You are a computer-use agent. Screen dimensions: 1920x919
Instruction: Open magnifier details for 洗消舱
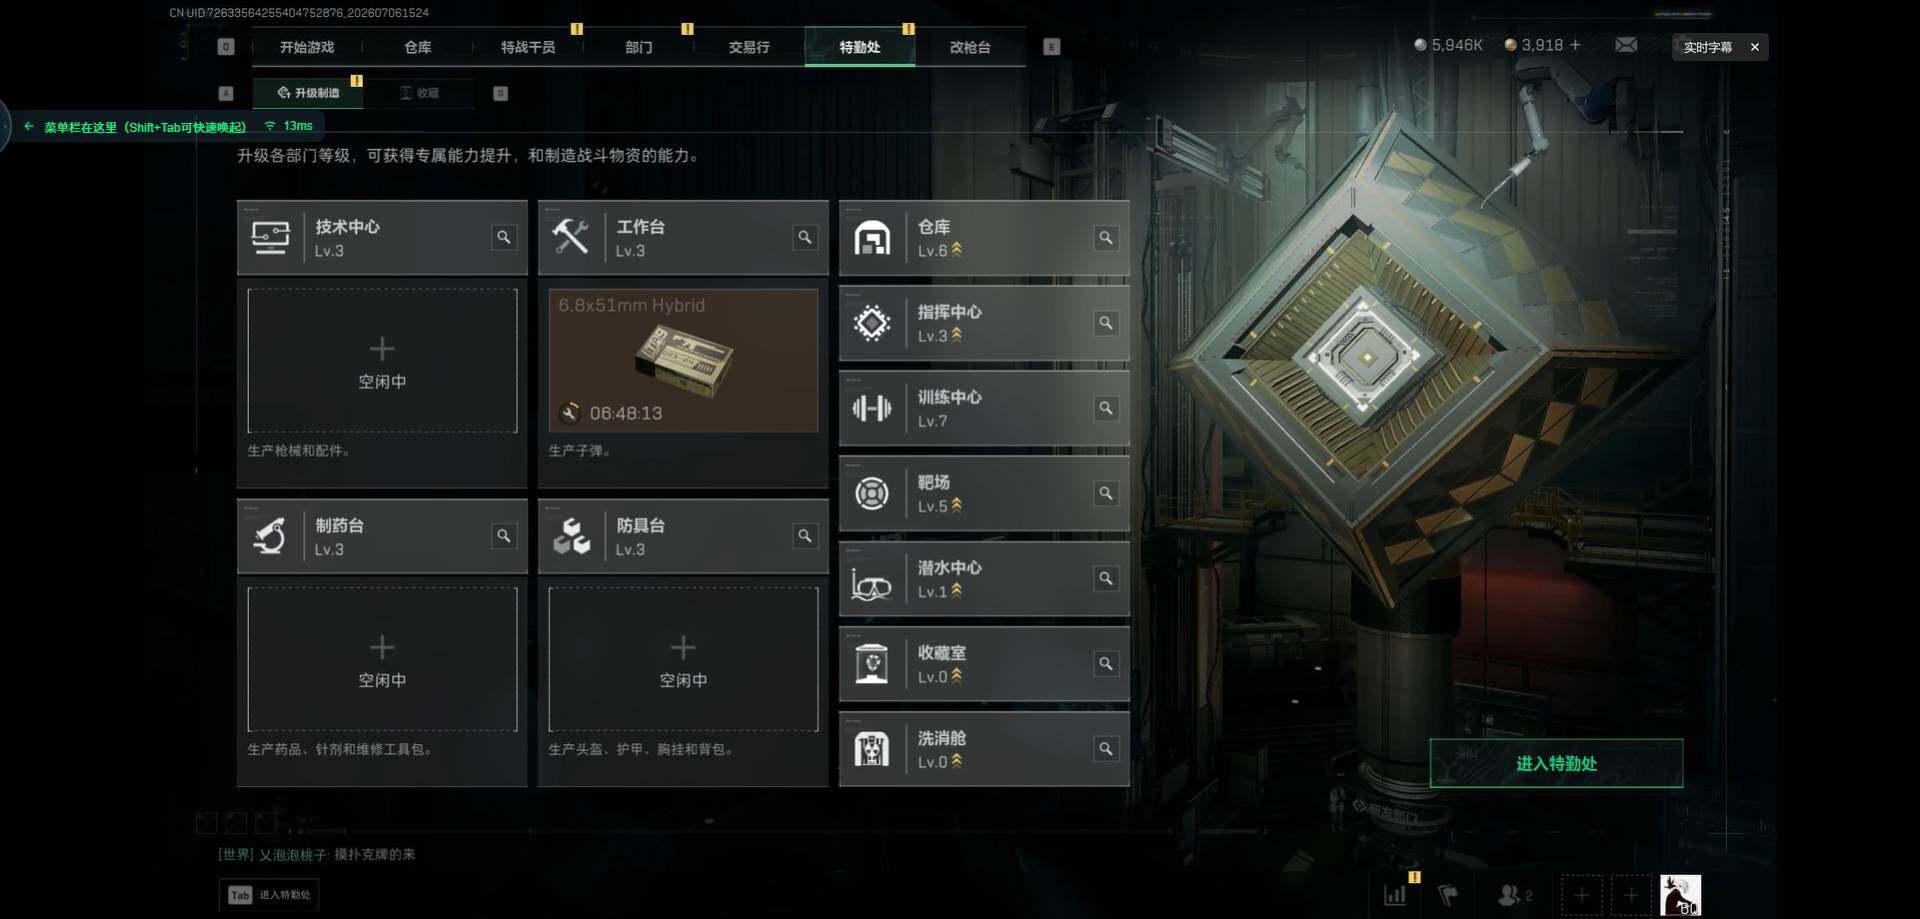1106,749
